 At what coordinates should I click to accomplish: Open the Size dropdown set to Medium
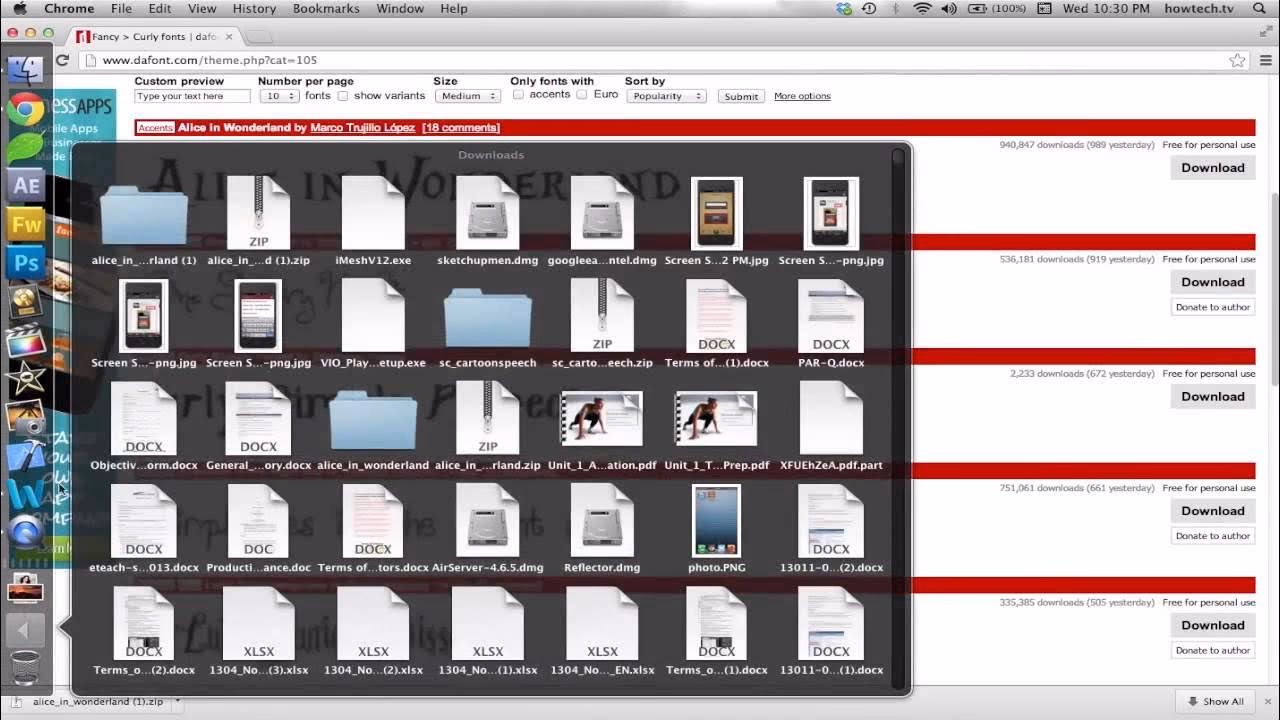[x=467, y=95]
